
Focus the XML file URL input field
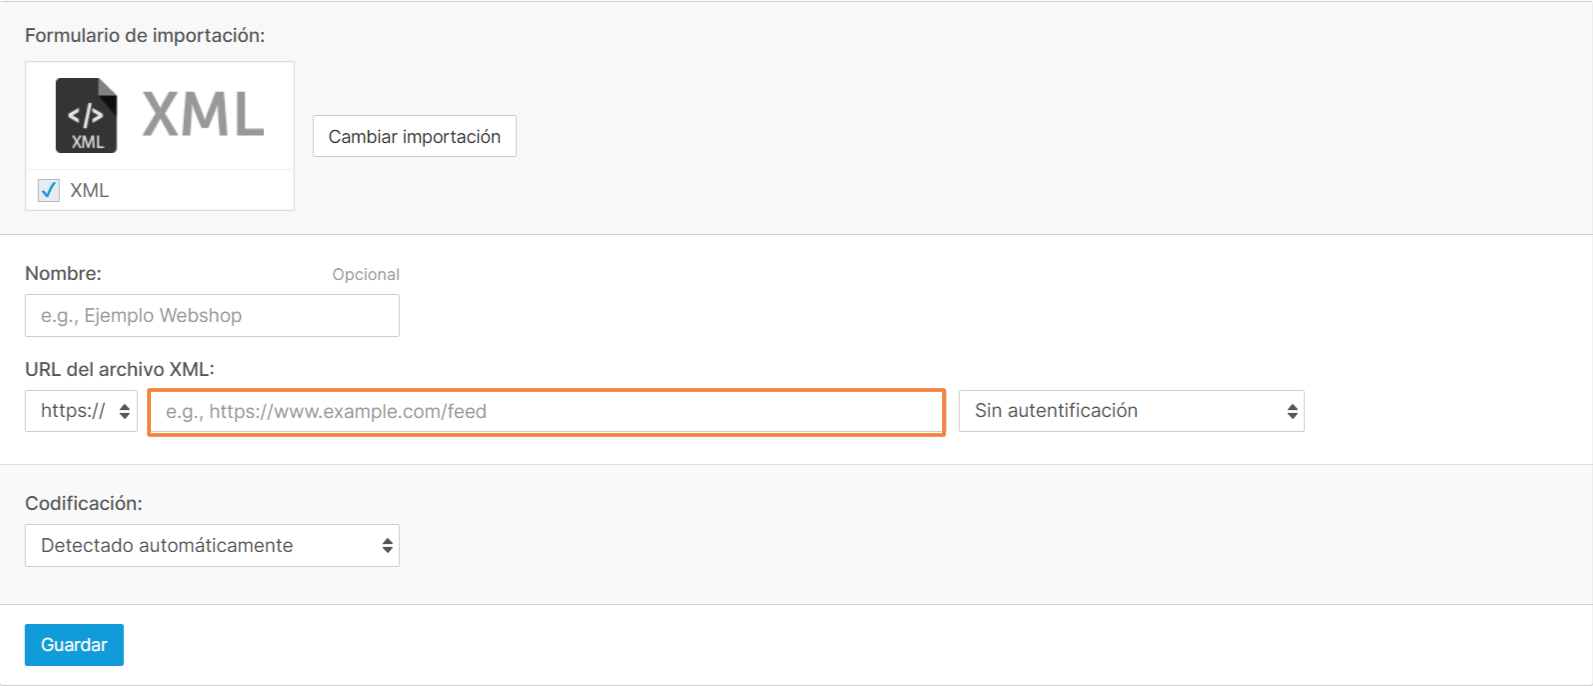pos(547,412)
